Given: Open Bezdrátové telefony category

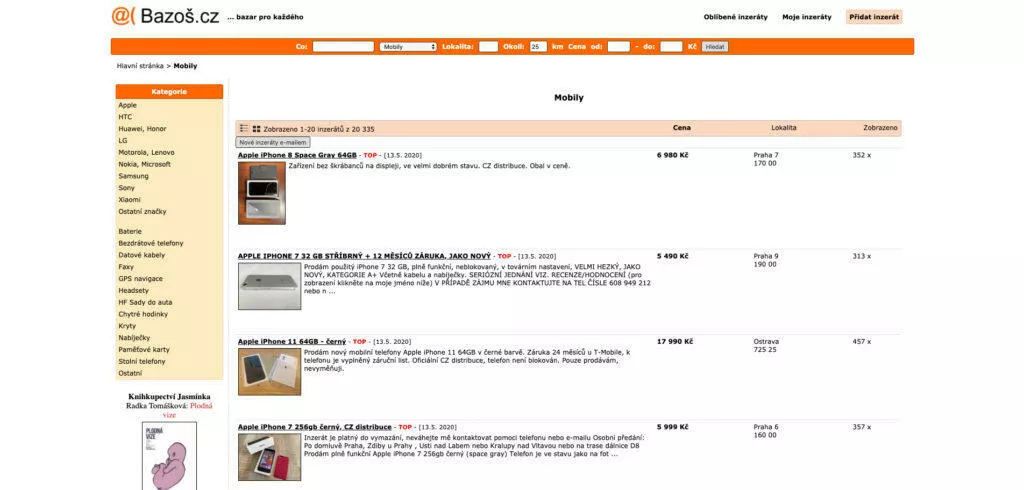Looking at the screenshot, I should click(x=151, y=243).
